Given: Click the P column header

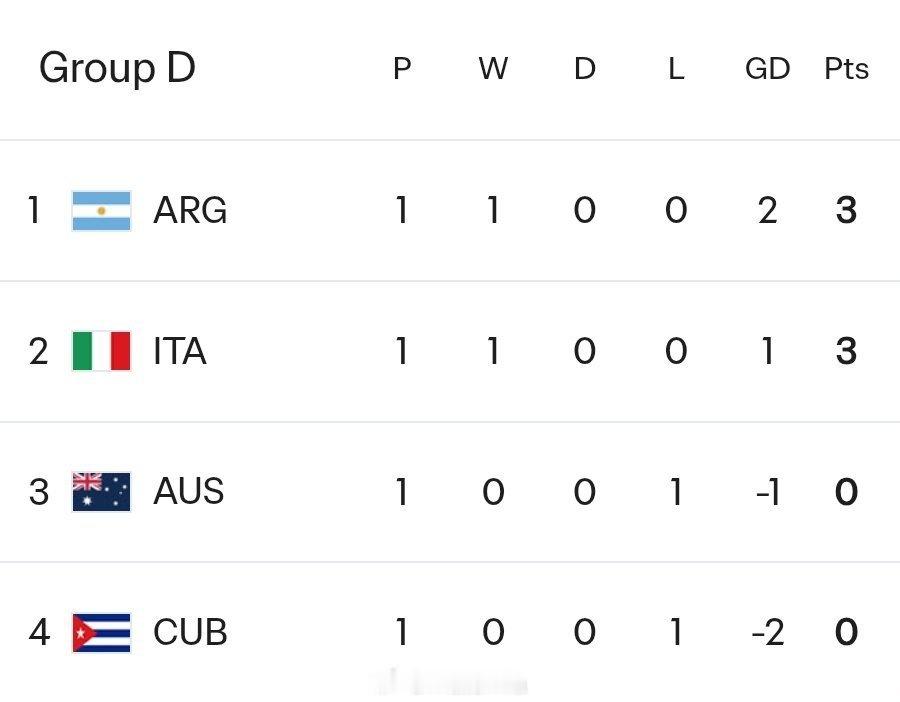Looking at the screenshot, I should [x=402, y=69].
